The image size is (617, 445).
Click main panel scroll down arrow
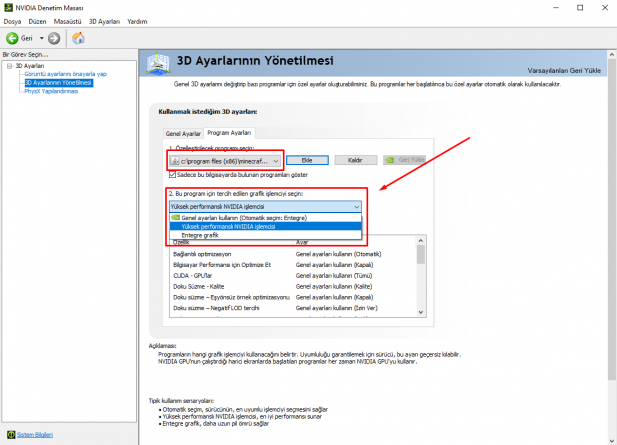click(x=611, y=441)
